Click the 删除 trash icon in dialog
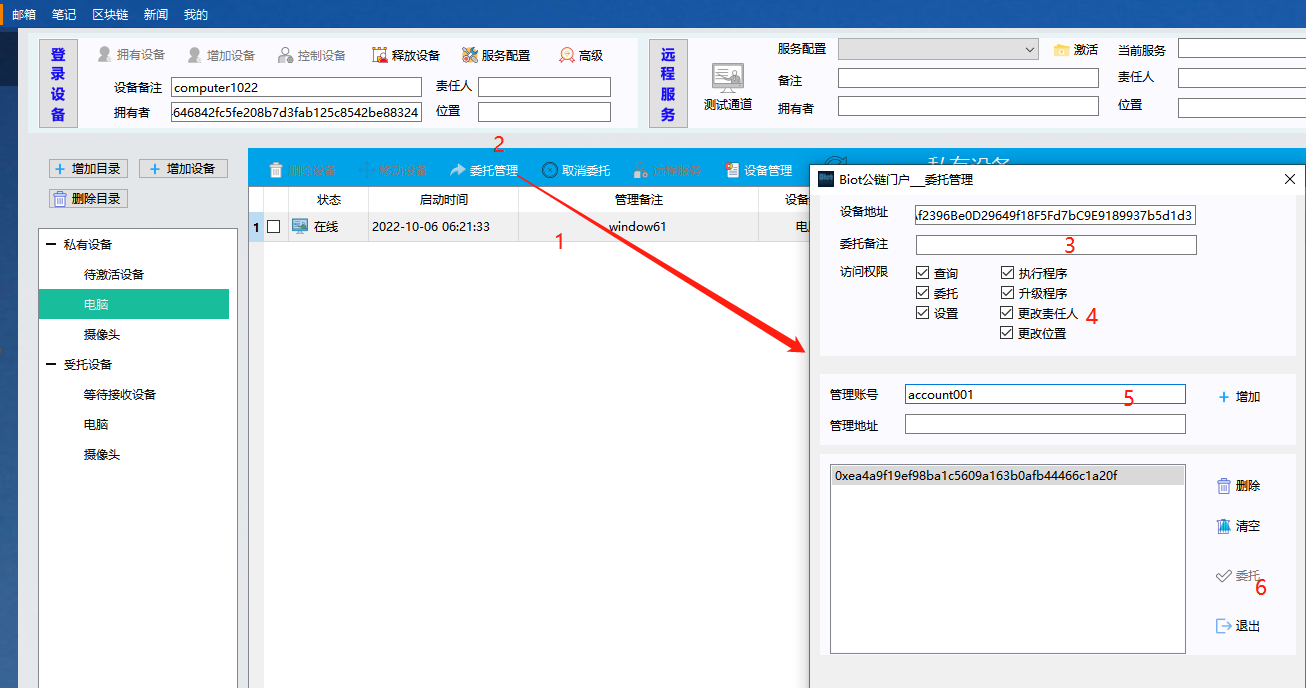1306x688 pixels. pyautogui.click(x=1224, y=486)
